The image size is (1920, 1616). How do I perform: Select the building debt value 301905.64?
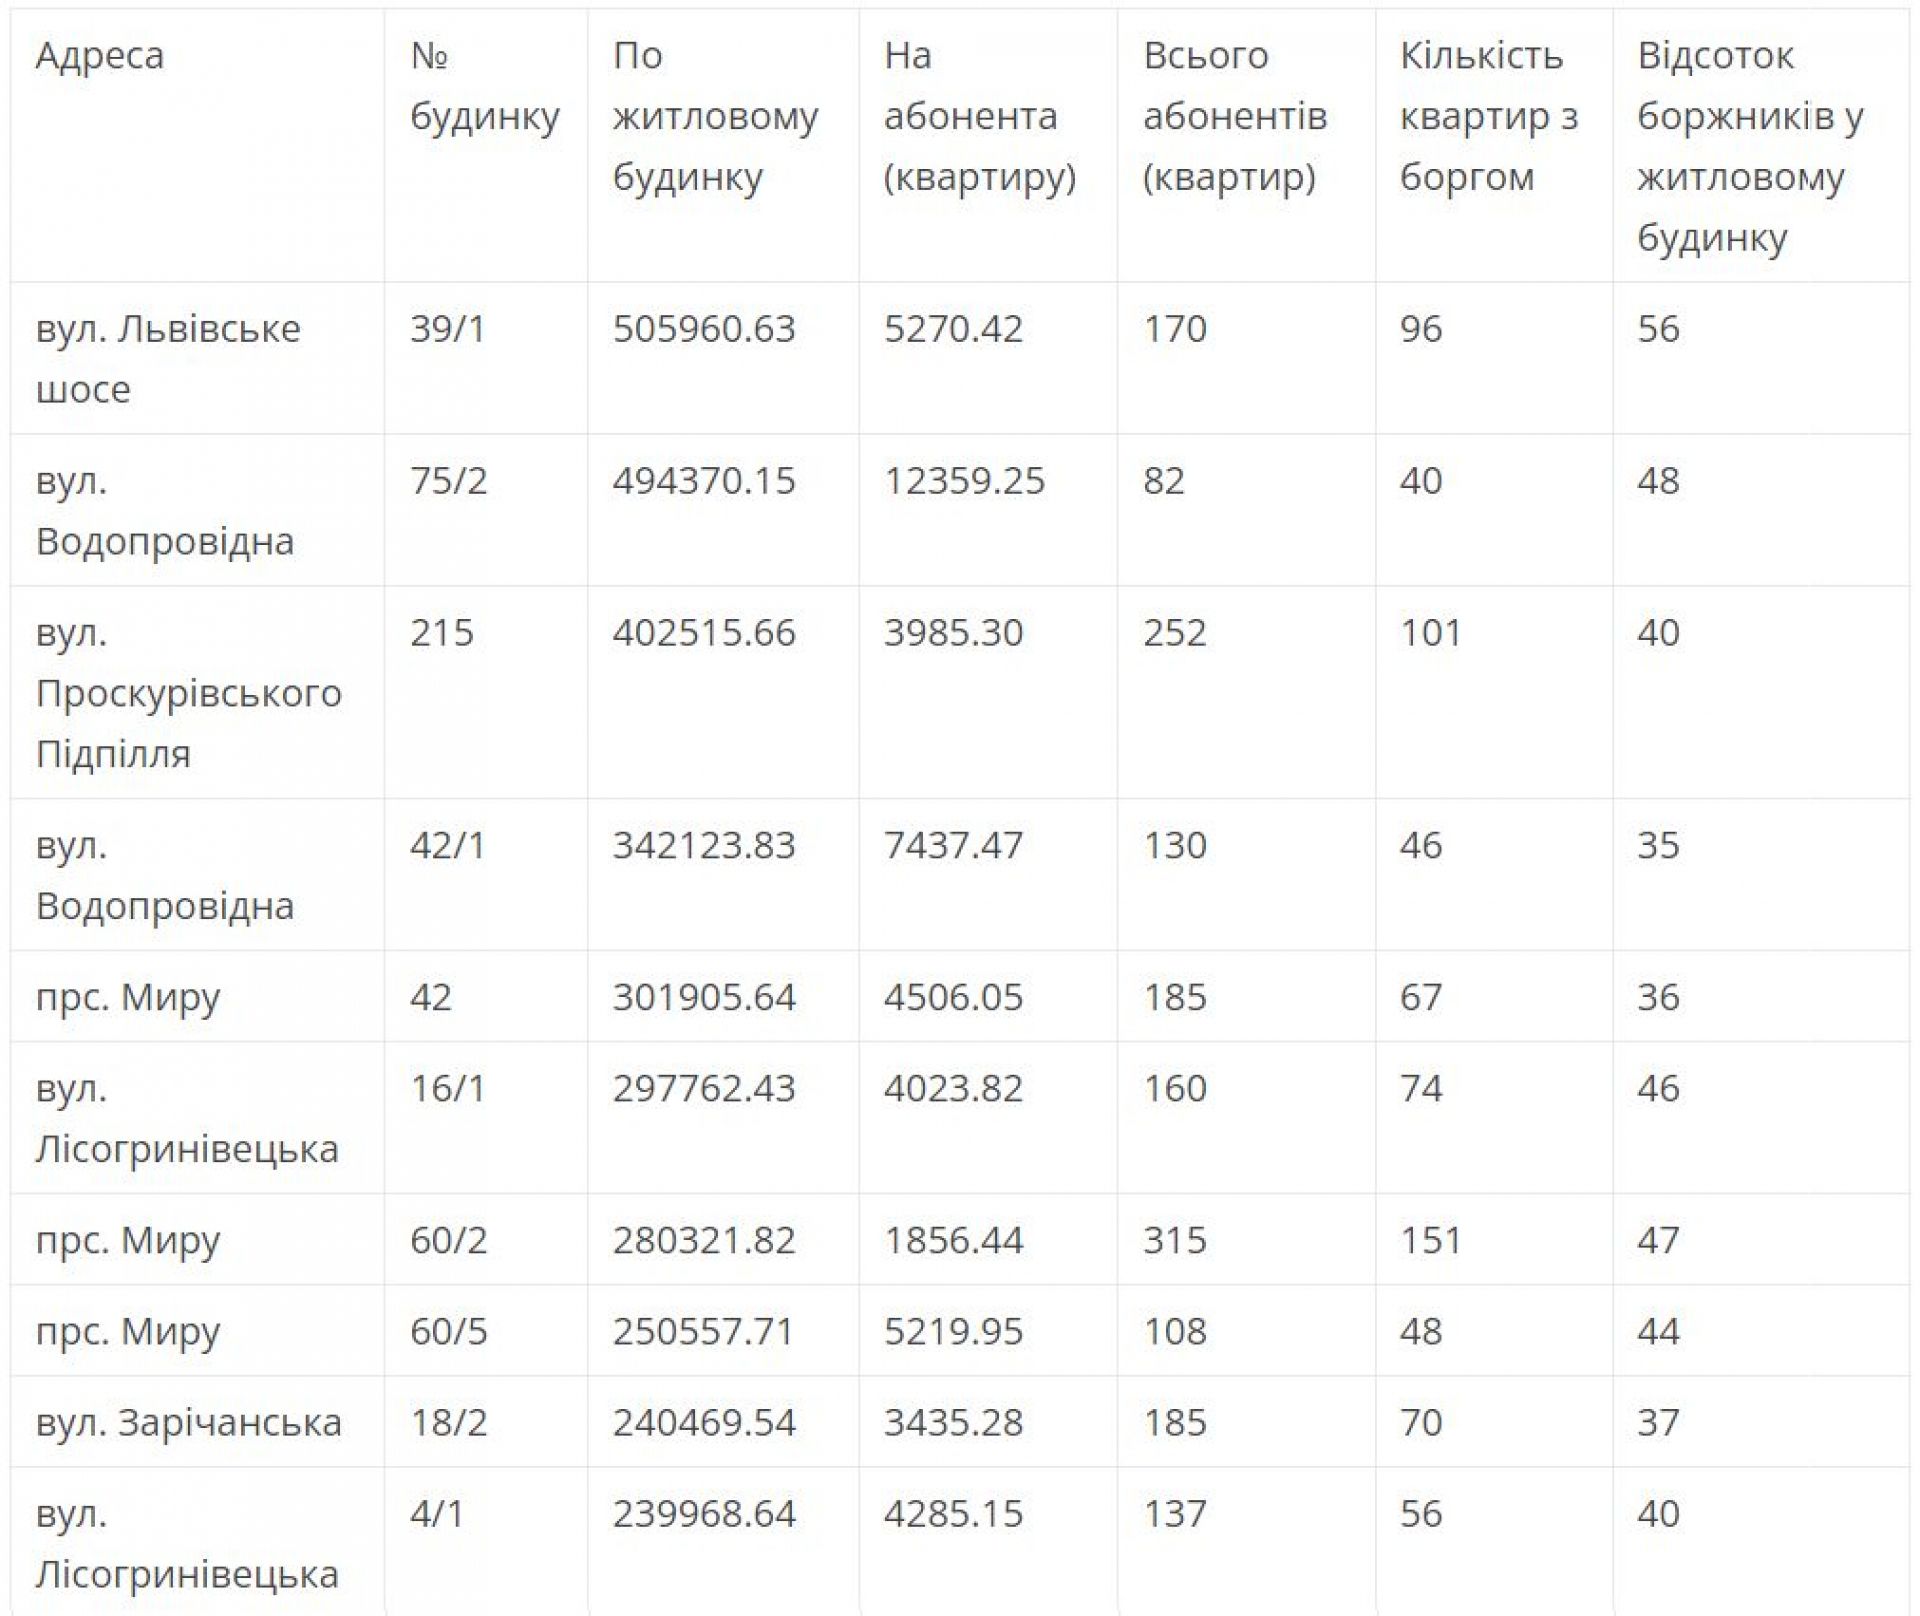[x=704, y=997]
